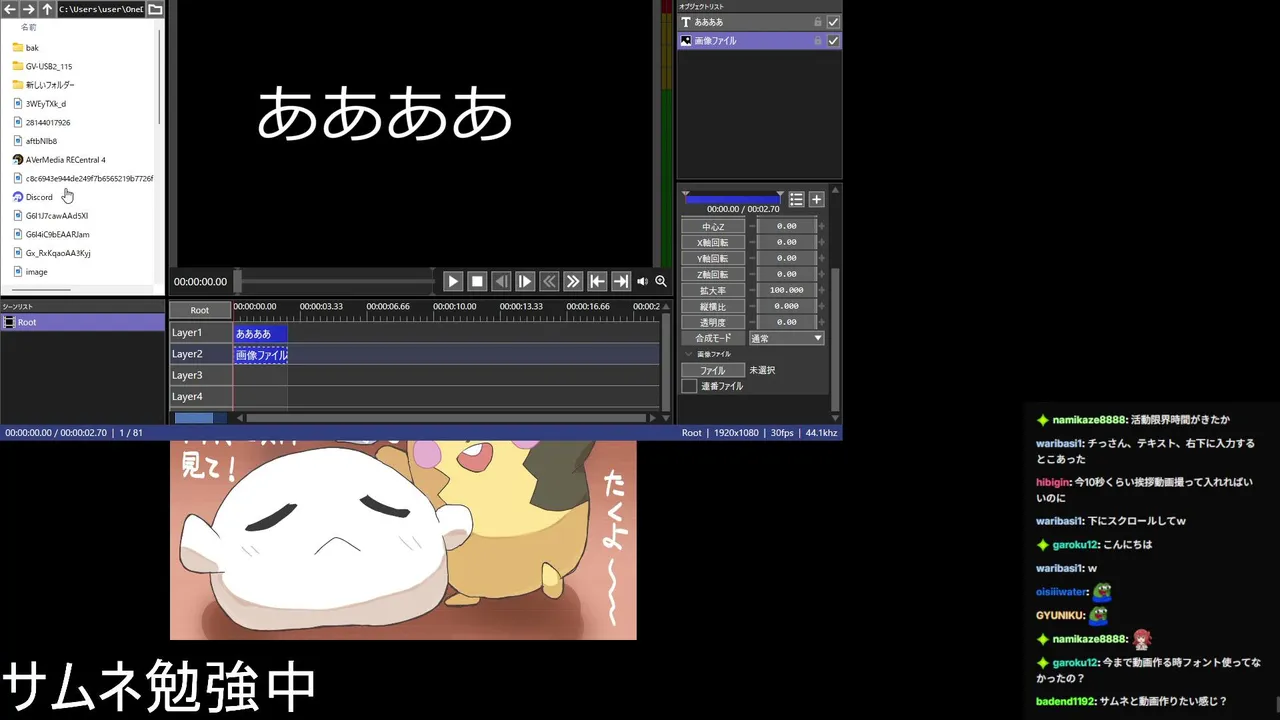Screen dimensions: 1280x720
Task: Click the 00:00:10.00 mark on timeline ruler
Action: [x=454, y=306]
